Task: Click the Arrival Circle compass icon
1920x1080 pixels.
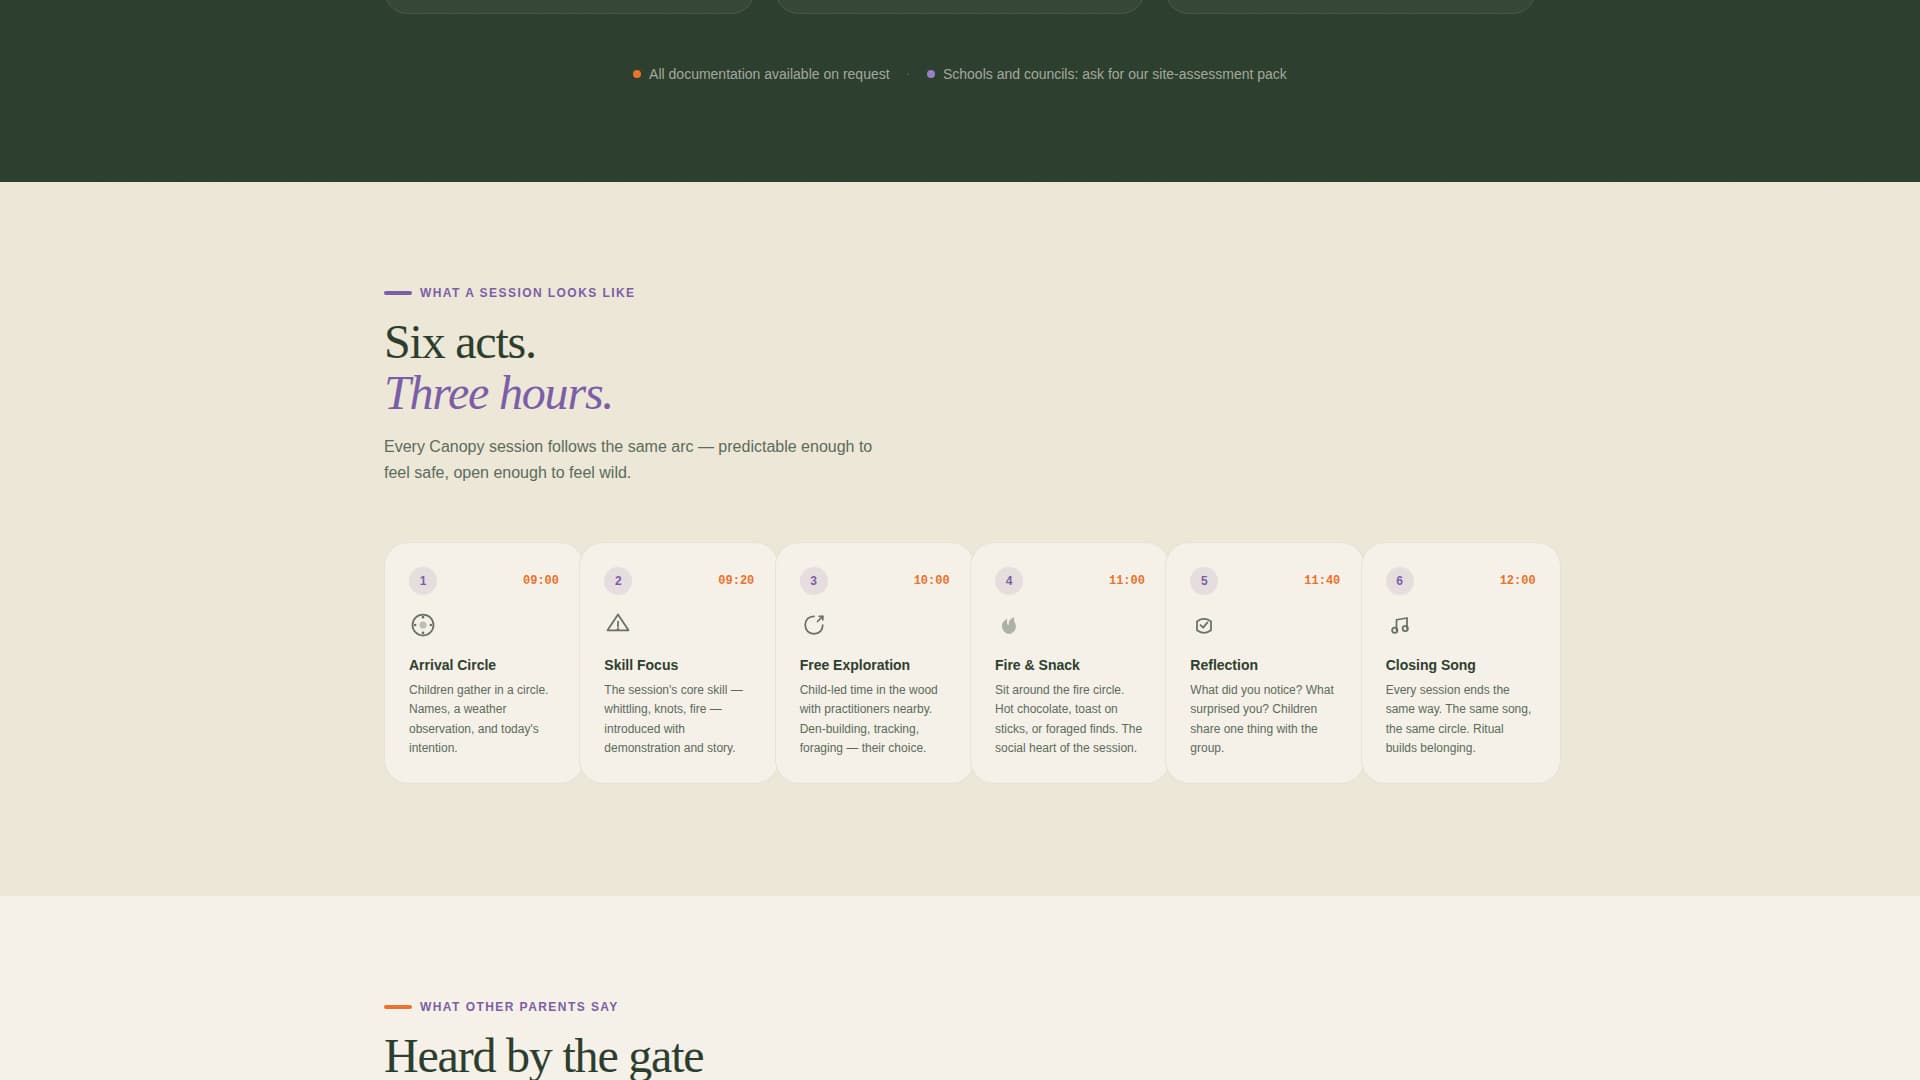Action: point(423,625)
